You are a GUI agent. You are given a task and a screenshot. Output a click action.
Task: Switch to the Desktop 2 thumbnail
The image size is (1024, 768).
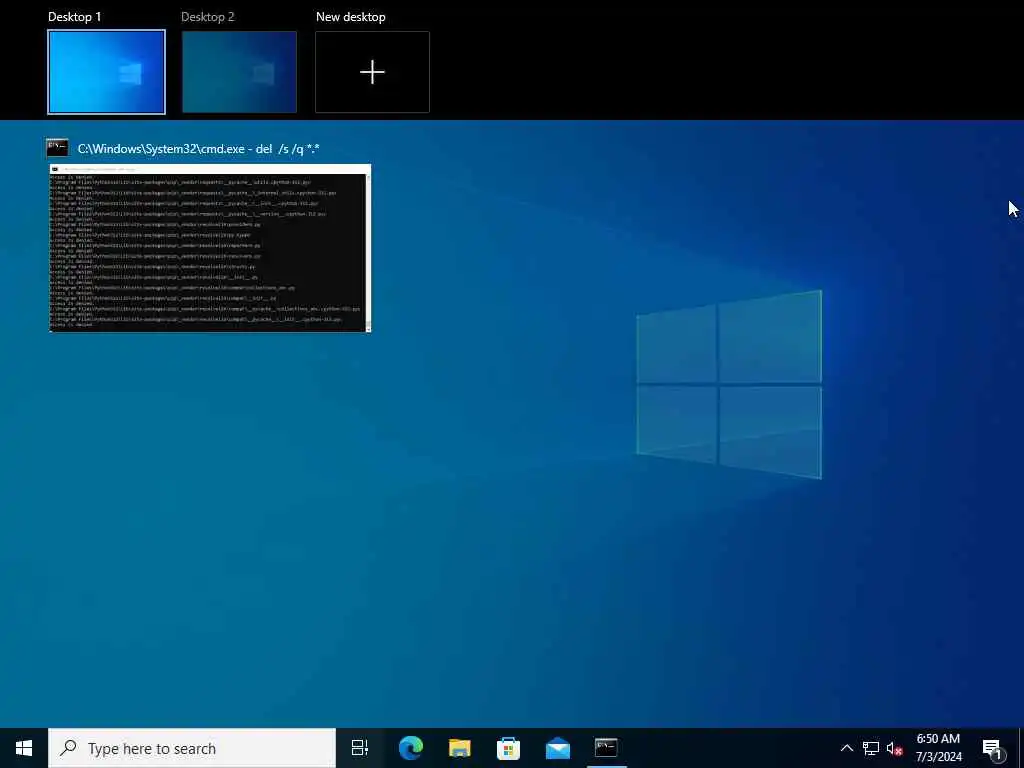pos(239,72)
